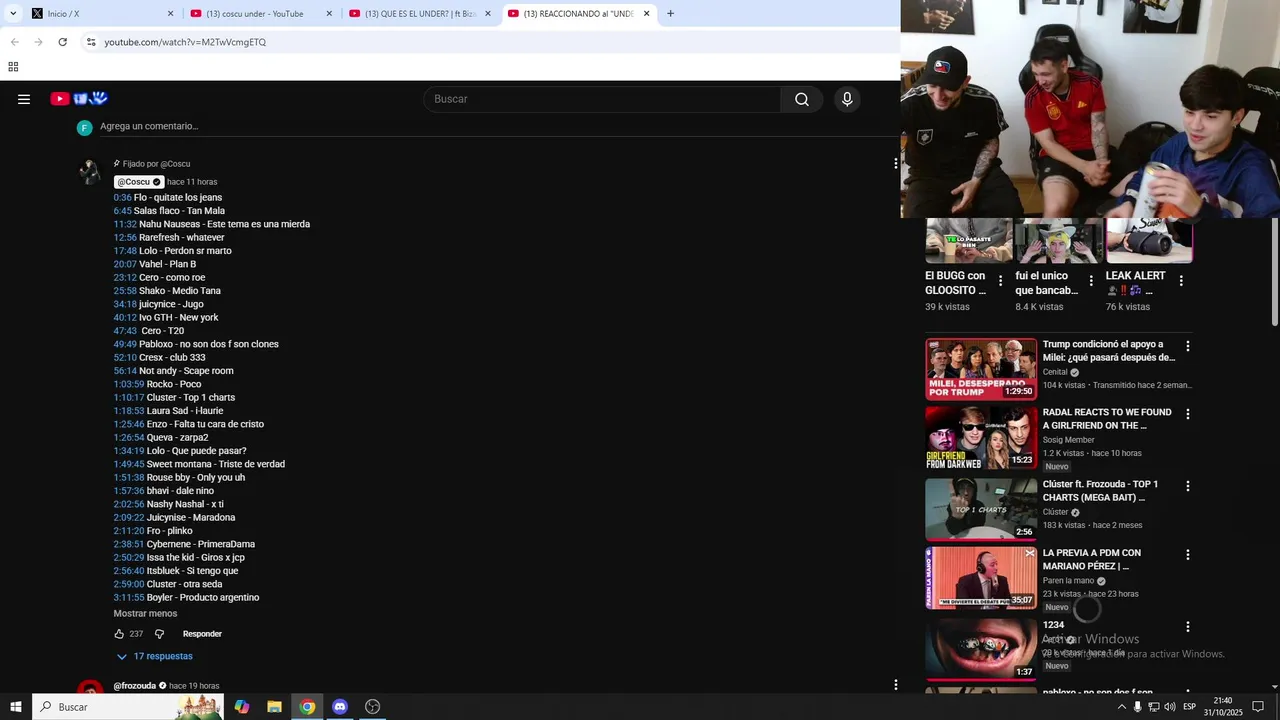Dislike the pinned Coscu comment
Image resolution: width=1280 pixels, height=720 pixels.
159,634
